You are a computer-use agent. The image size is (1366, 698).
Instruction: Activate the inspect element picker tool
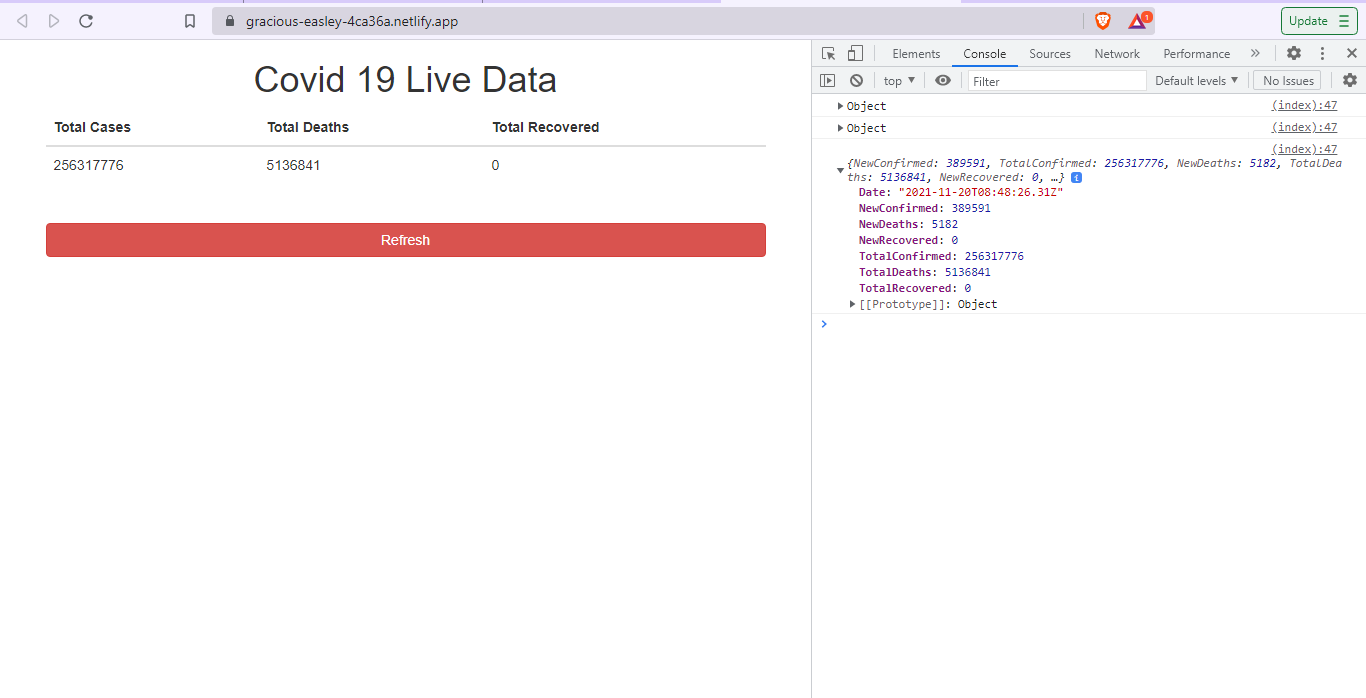(x=828, y=54)
